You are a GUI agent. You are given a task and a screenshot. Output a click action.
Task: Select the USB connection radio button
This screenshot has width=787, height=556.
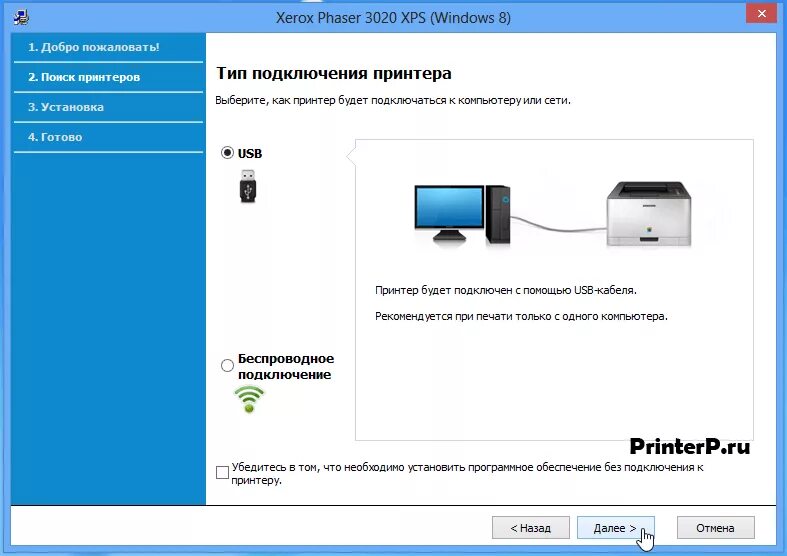click(x=227, y=153)
